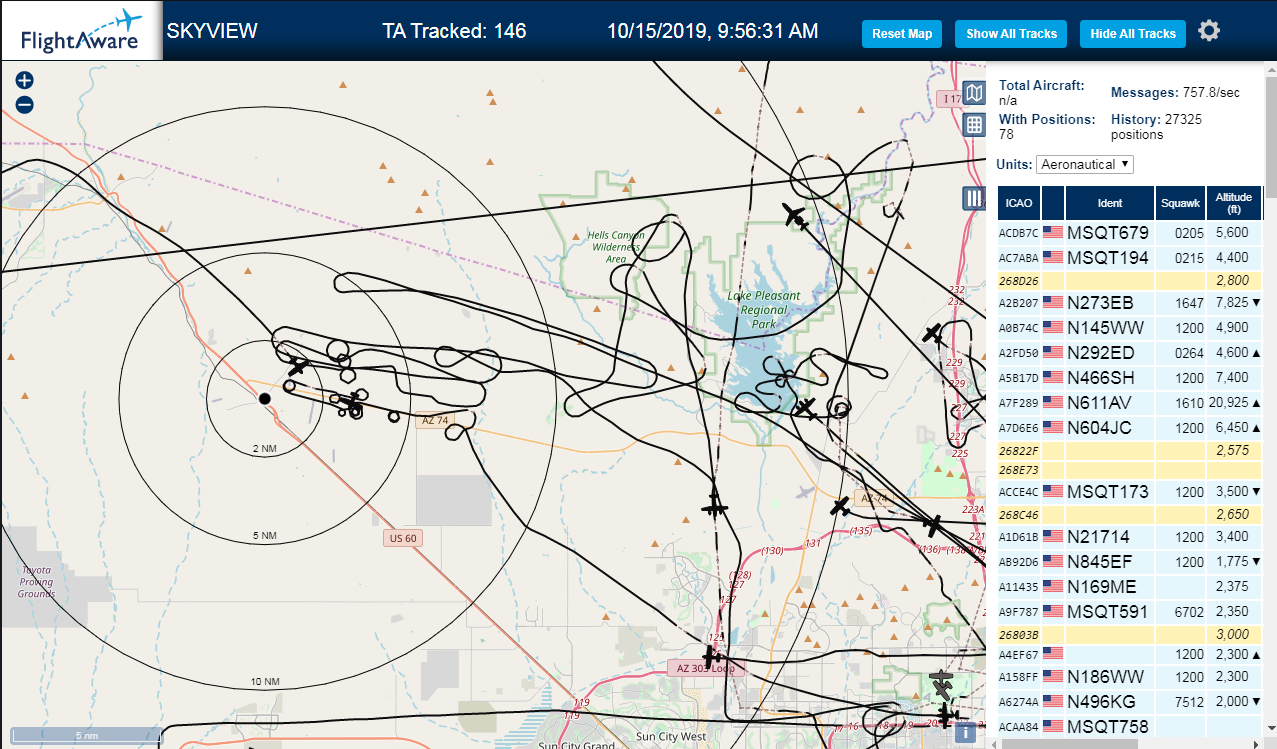Sort by the blank flag column header
1277x749 pixels.
(1053, 203)
